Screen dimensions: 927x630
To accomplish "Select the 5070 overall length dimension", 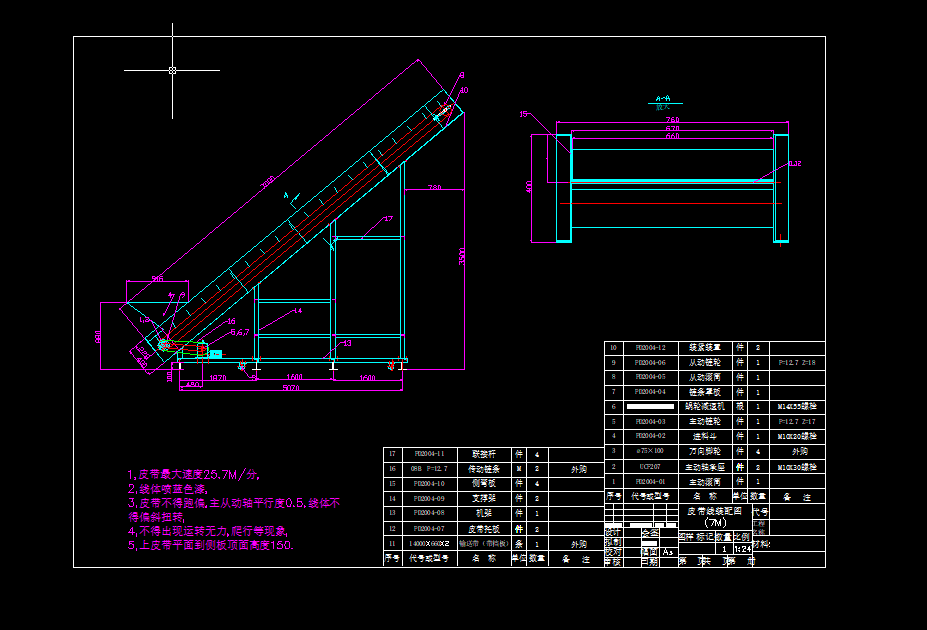I will point(291,388).
